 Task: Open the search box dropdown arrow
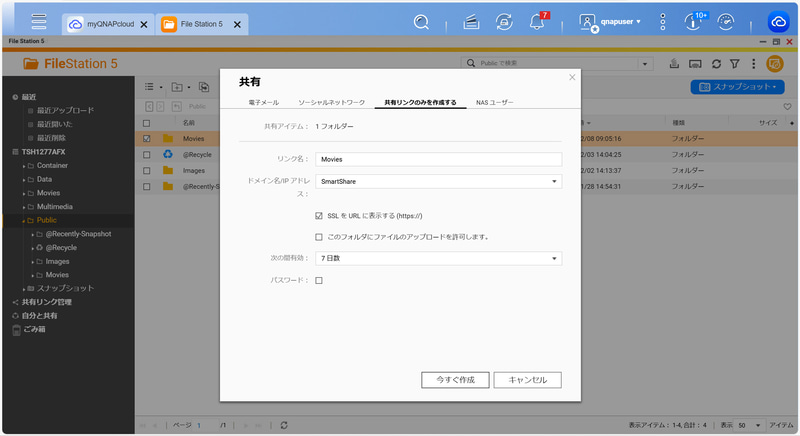coord(645,64)
